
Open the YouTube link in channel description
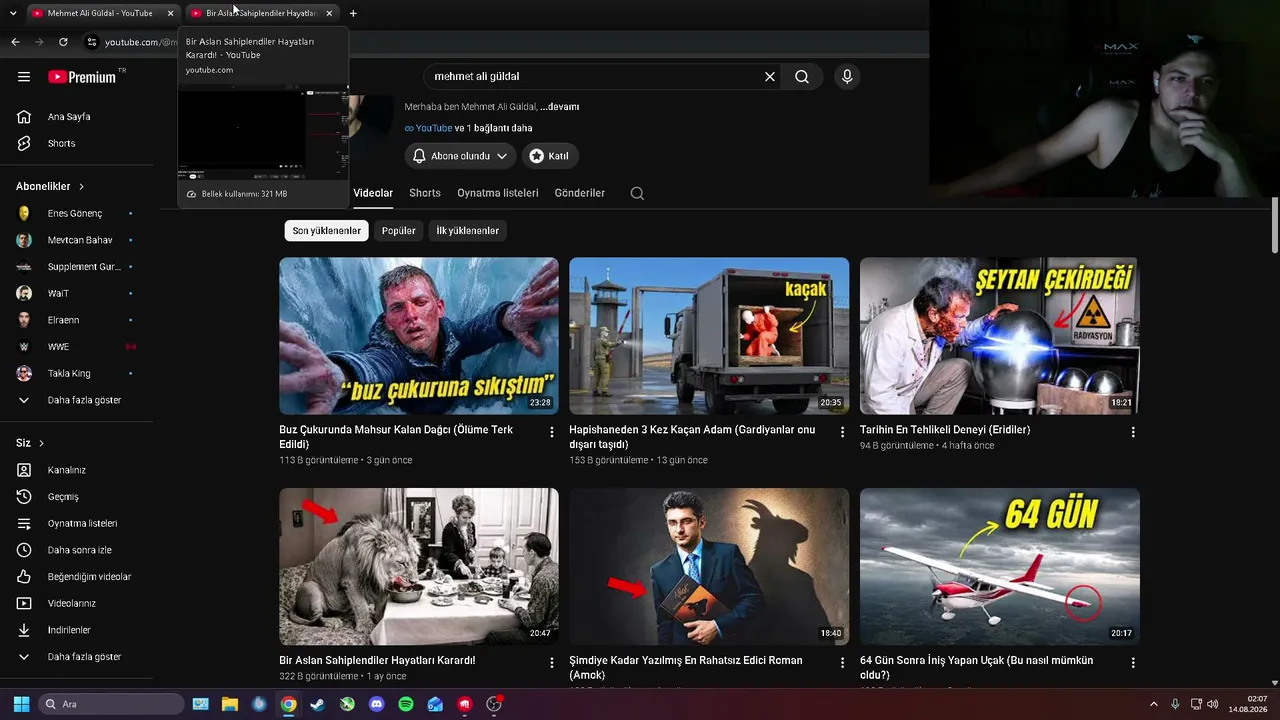coord(429,128)
